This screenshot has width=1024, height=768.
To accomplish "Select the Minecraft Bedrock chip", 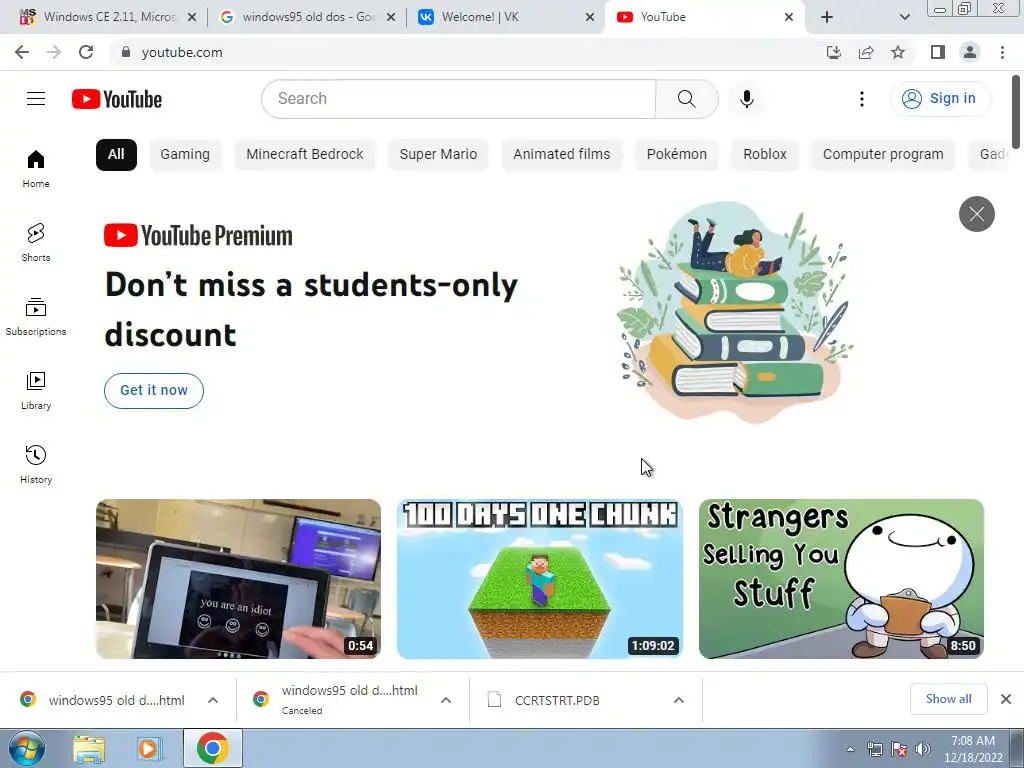I will pos(305,155).
